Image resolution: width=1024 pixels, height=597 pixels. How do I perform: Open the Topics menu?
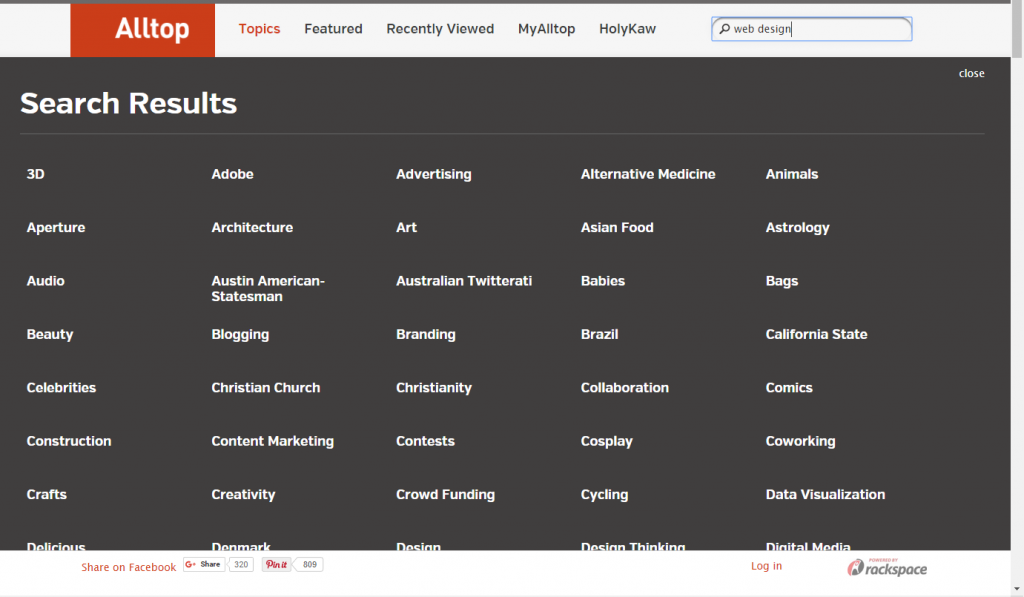pyautogui.click(x=259, y=29)
